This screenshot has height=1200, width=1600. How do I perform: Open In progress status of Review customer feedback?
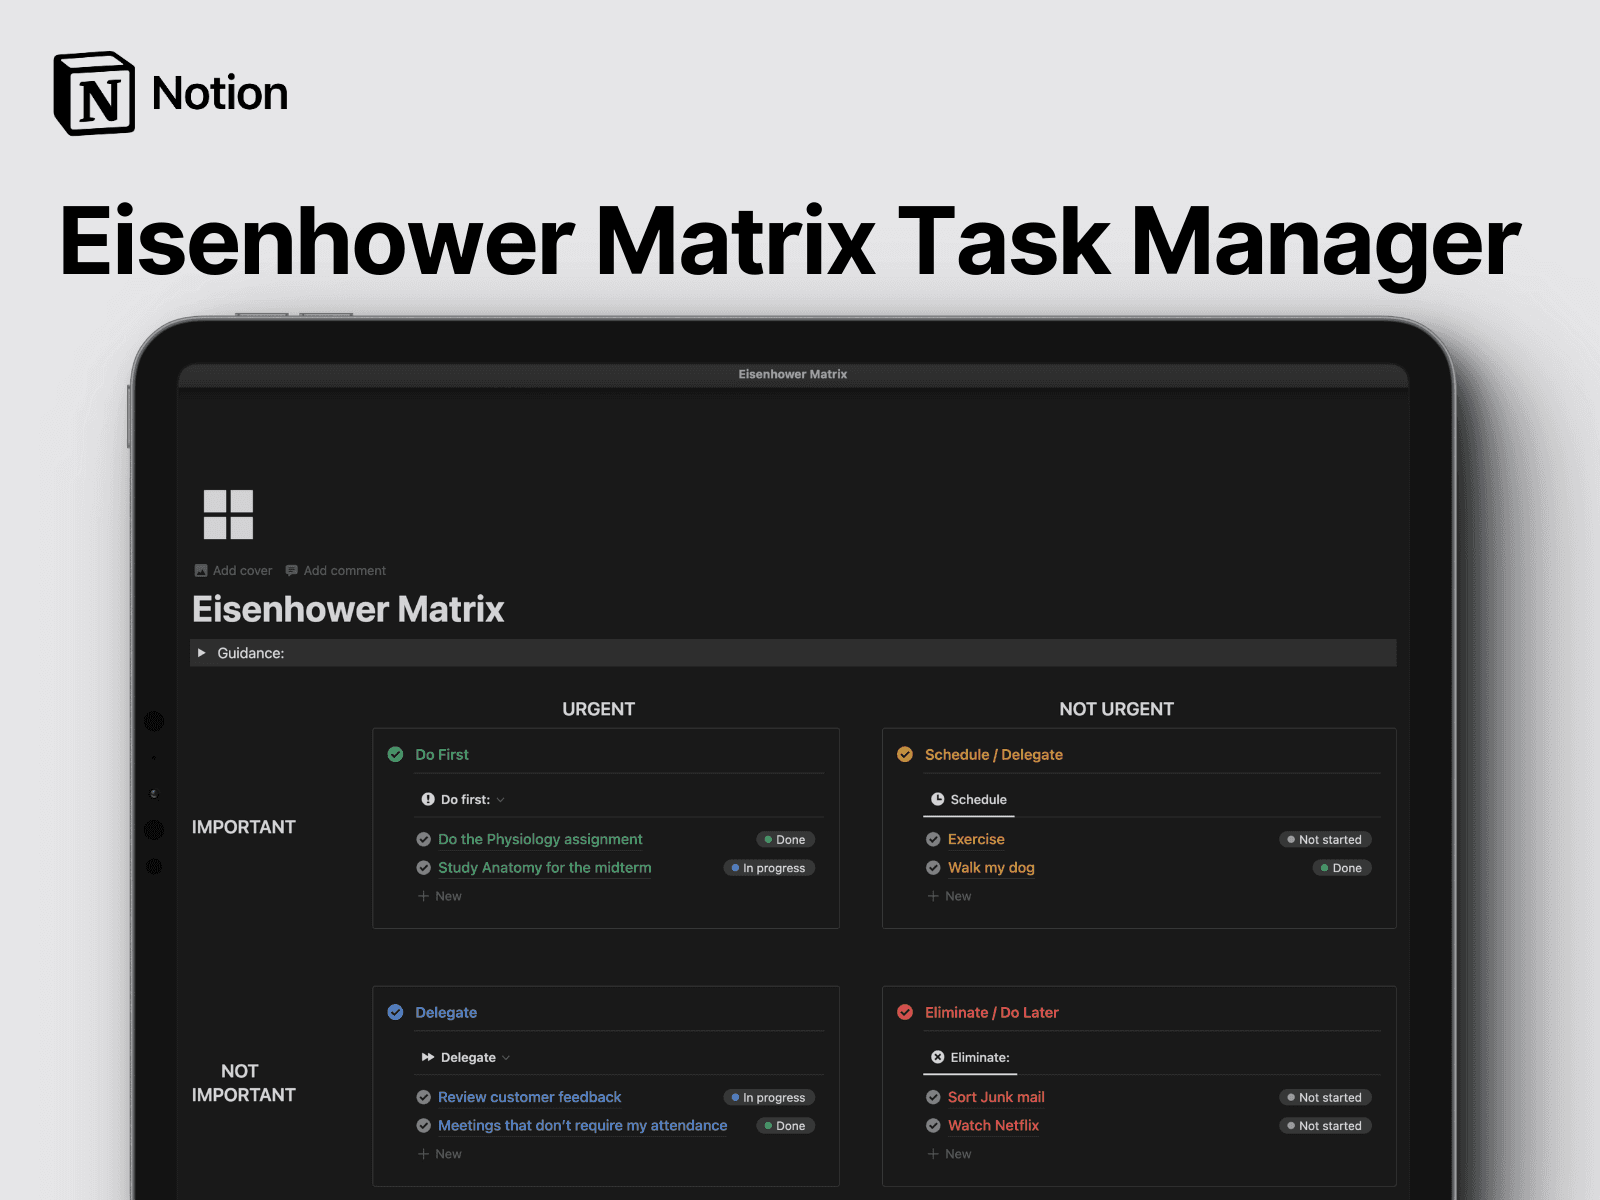[769, 1097]
